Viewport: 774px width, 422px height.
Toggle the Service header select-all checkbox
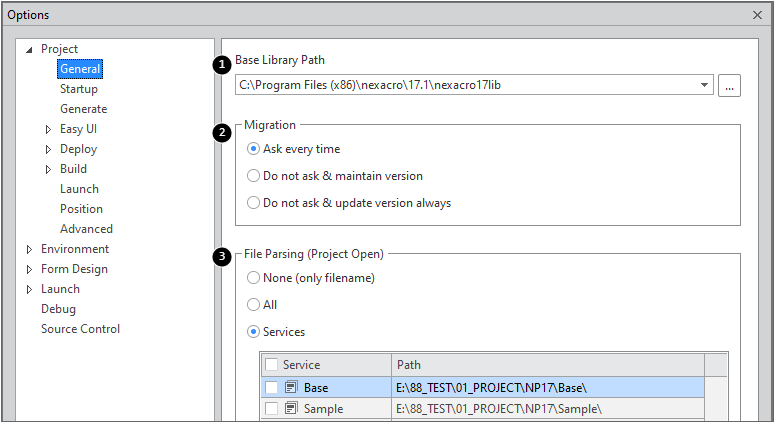tap(272, 365)
